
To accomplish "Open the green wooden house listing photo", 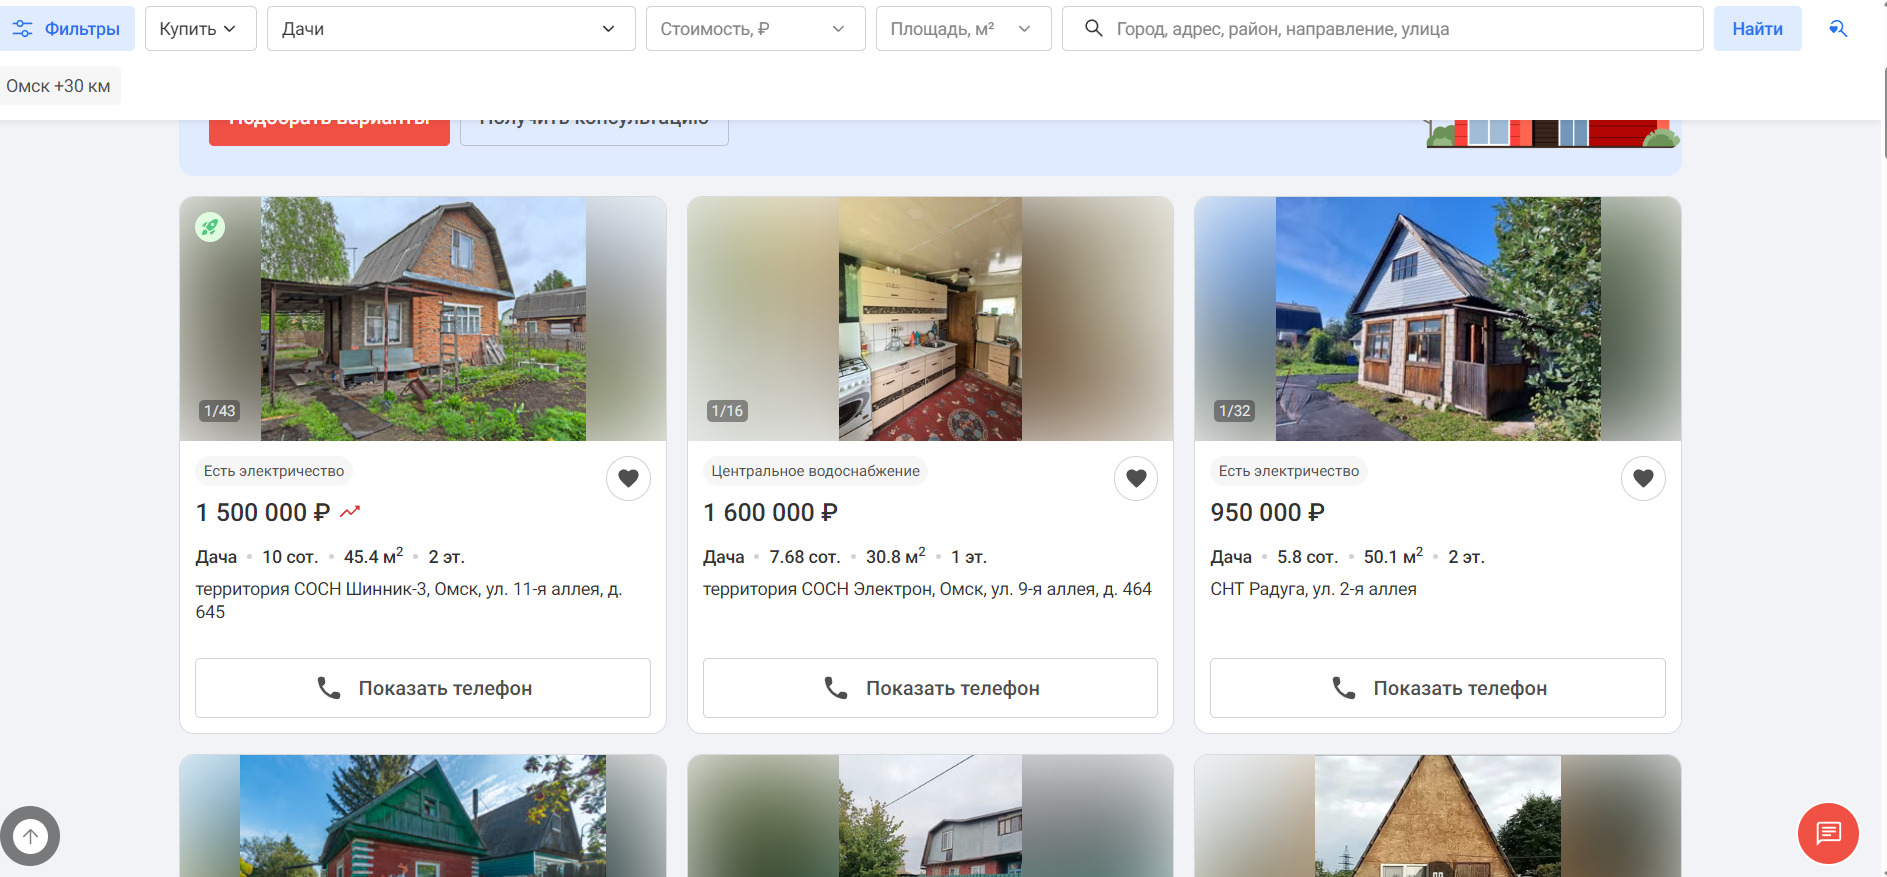I will tap(423, 816).
